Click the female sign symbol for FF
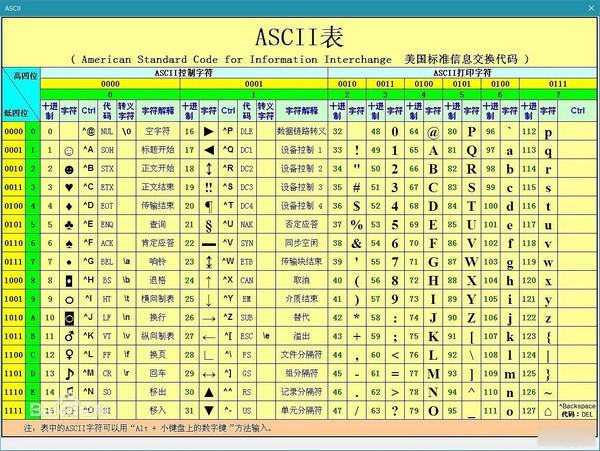600x451 pixels. coord(68,354)
